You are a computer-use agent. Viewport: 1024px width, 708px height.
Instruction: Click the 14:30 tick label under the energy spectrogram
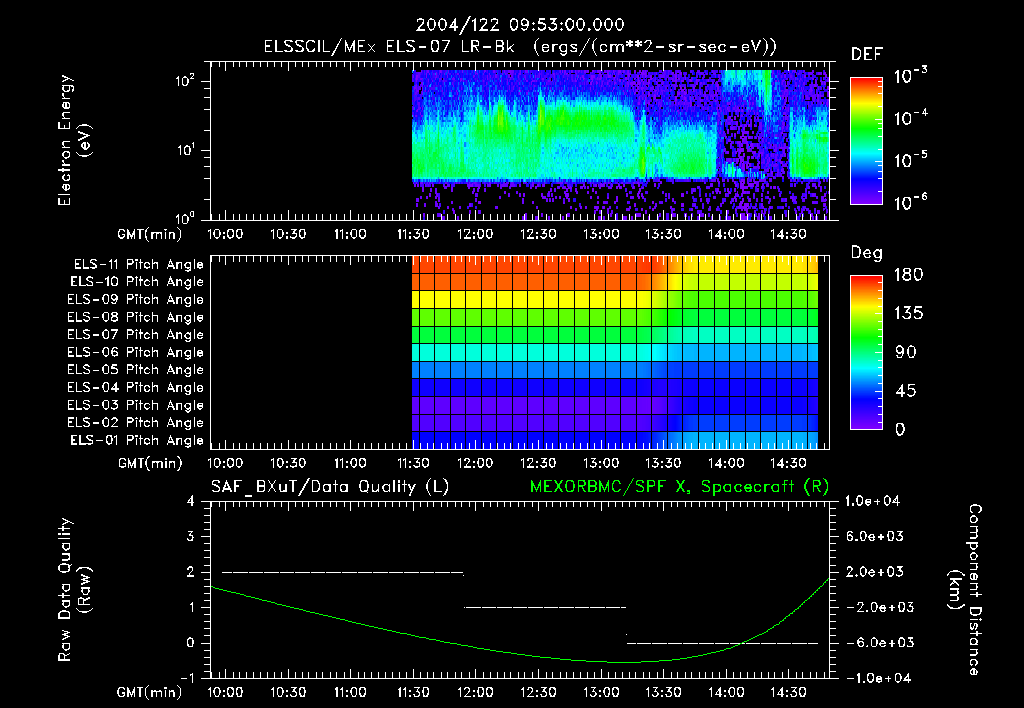(x=788, y=234)
